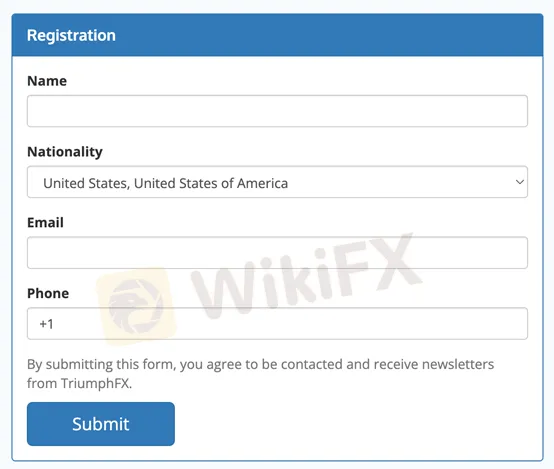
Task: Focus the Name input field
Action: (277, 111)
